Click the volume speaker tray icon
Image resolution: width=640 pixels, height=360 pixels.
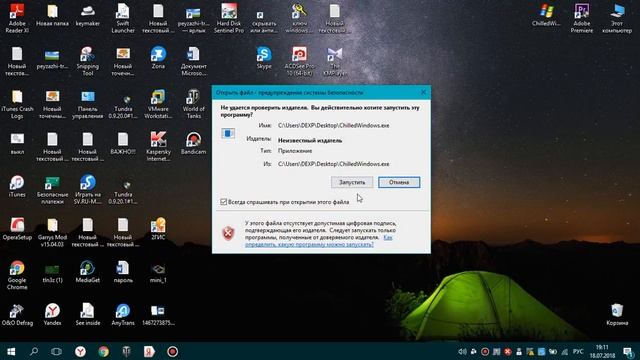(x=462, y=351)
